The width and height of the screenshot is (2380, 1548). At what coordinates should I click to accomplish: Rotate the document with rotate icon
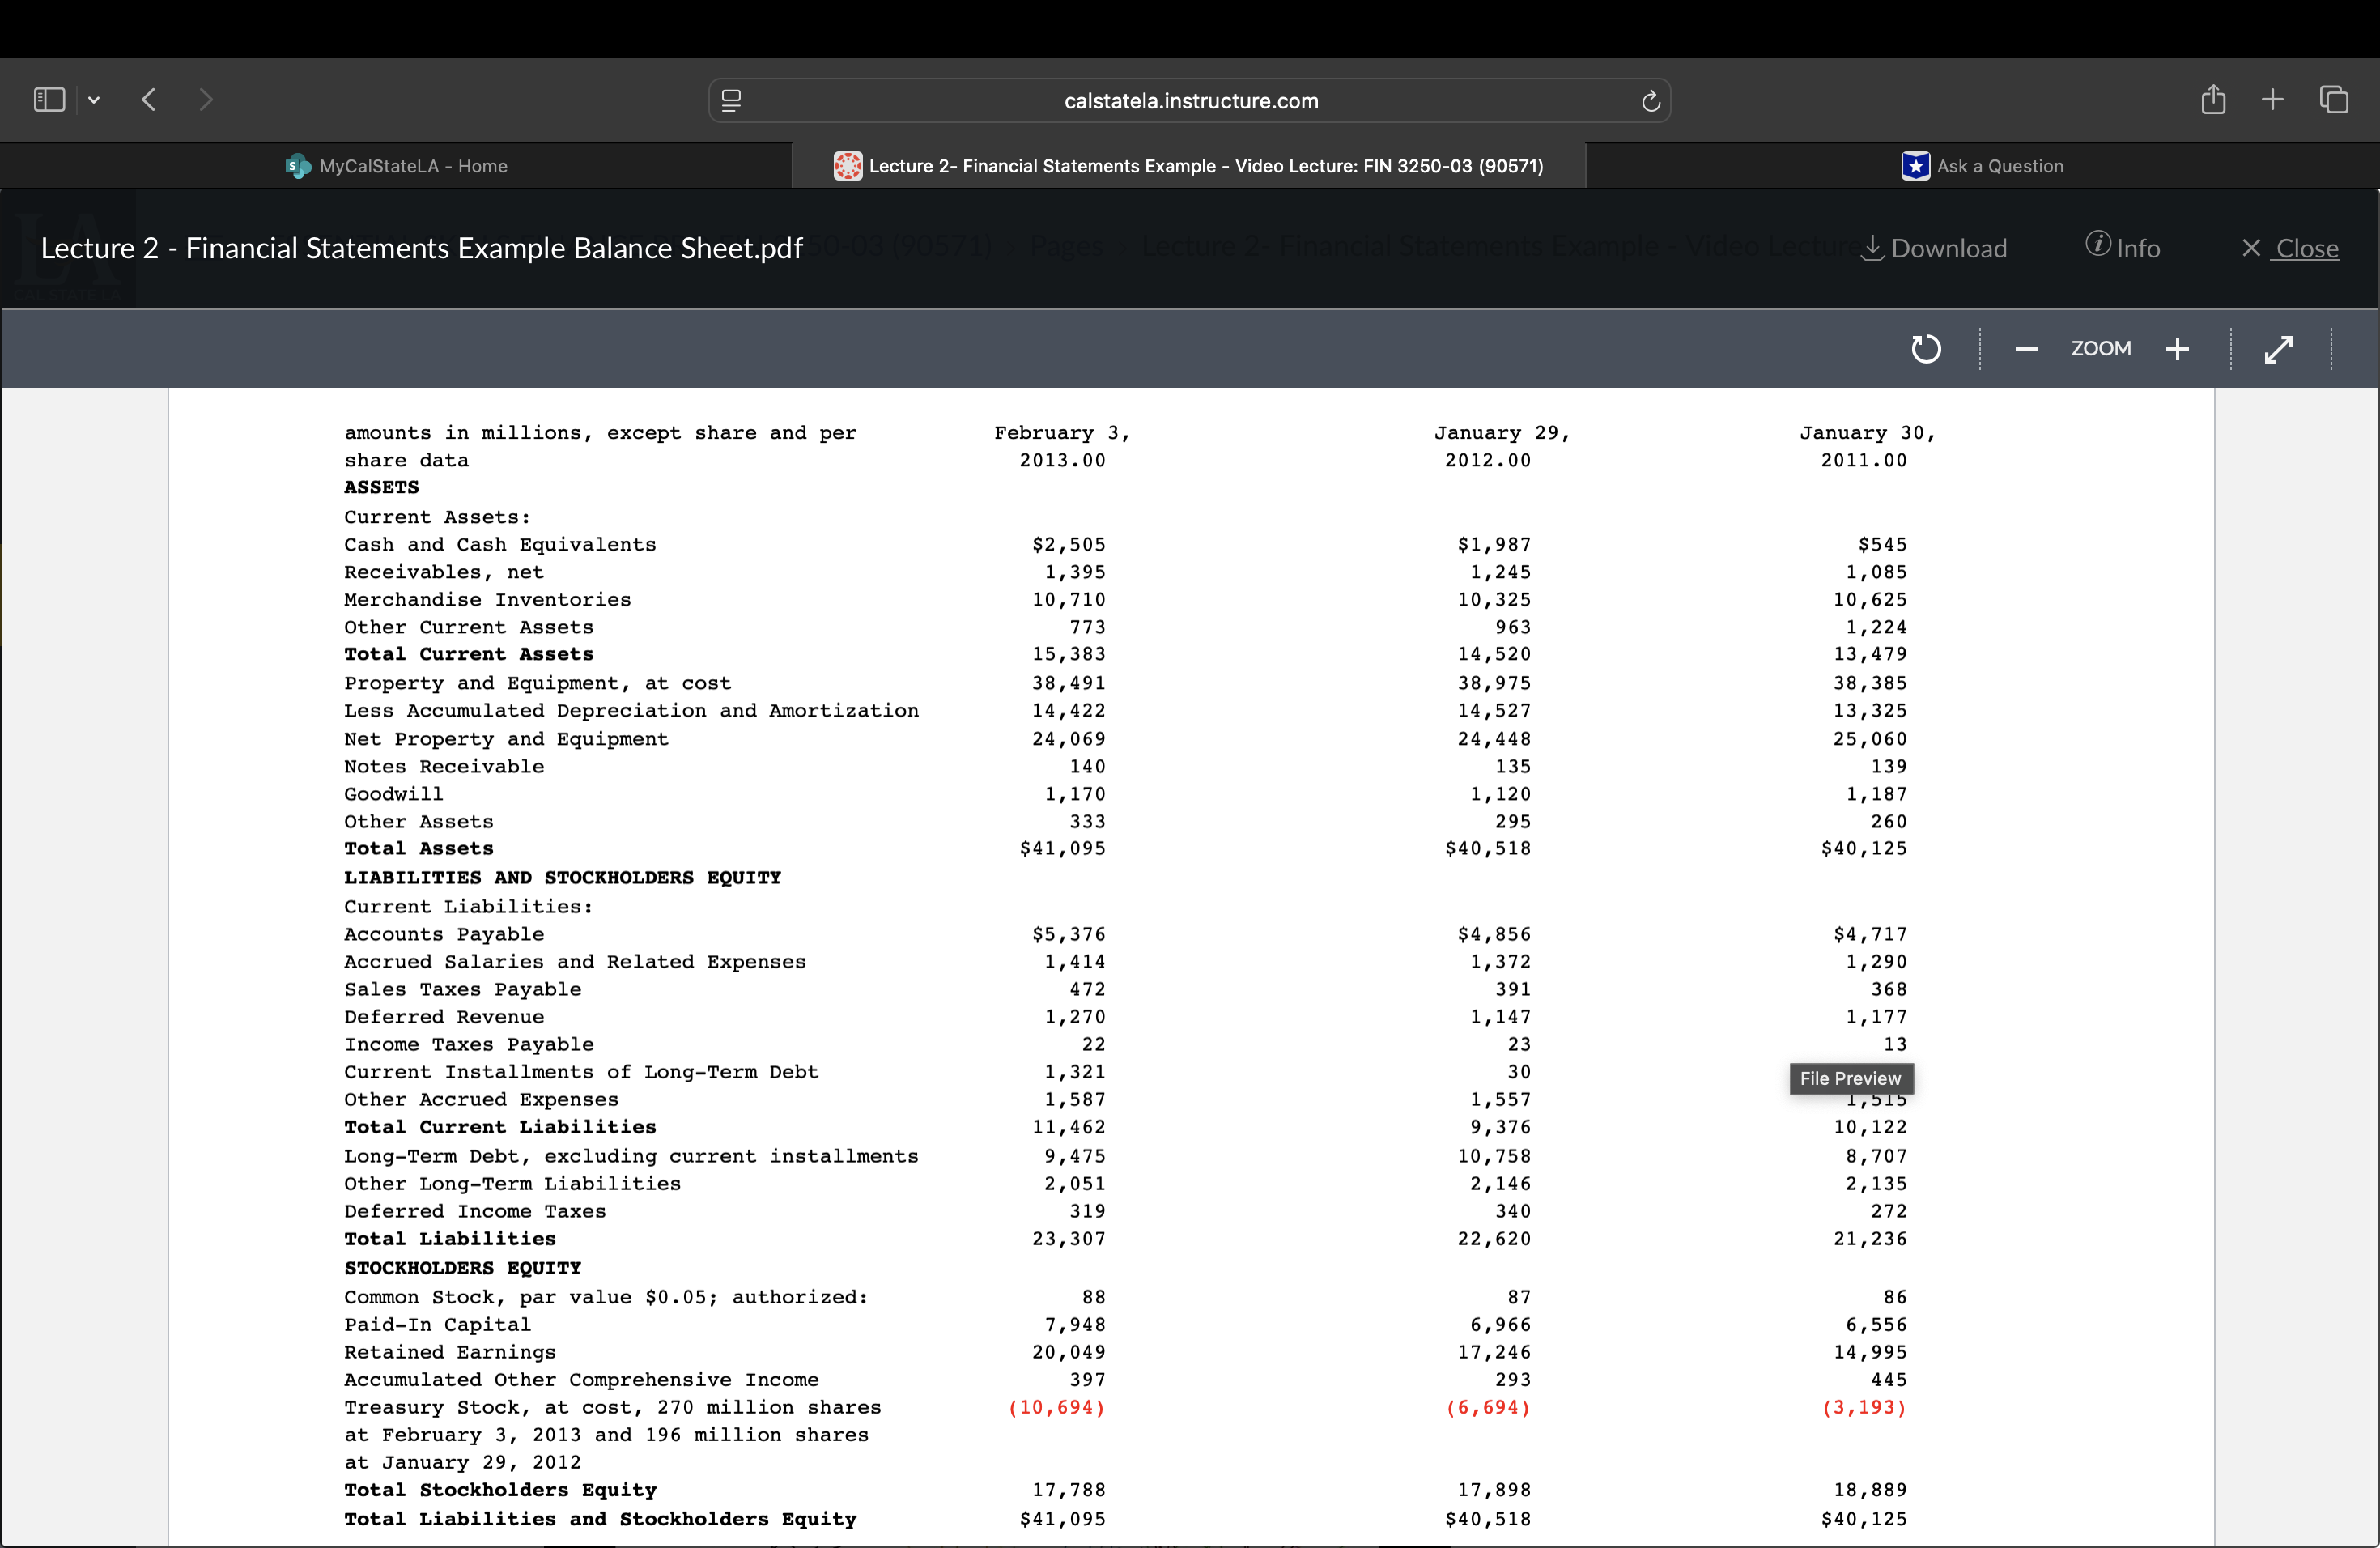coord(1925,349)
